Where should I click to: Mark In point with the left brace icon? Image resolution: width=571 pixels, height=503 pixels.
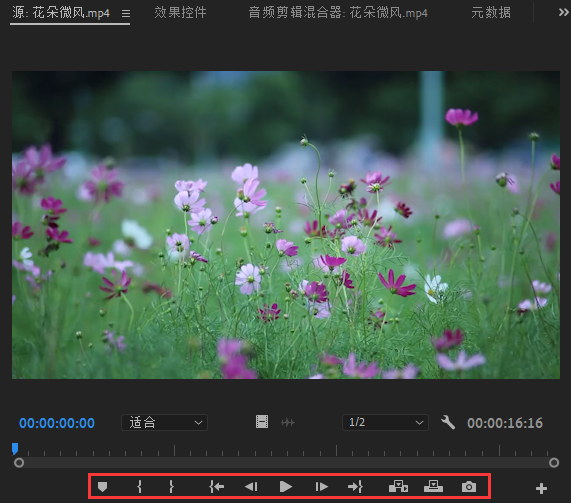click(x=139, y=487)
